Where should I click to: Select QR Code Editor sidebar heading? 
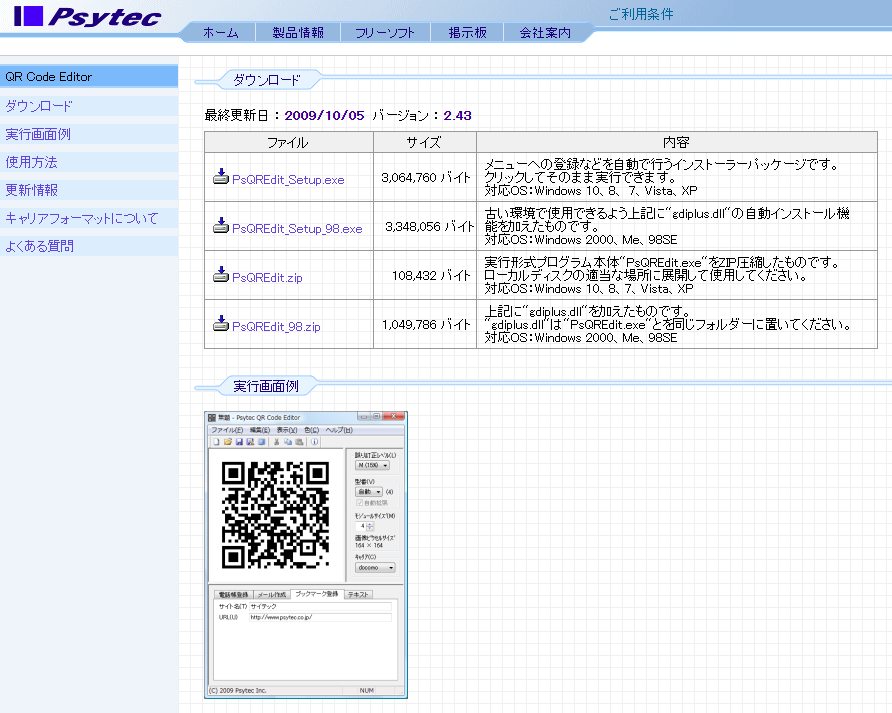[x=89, y=77]
